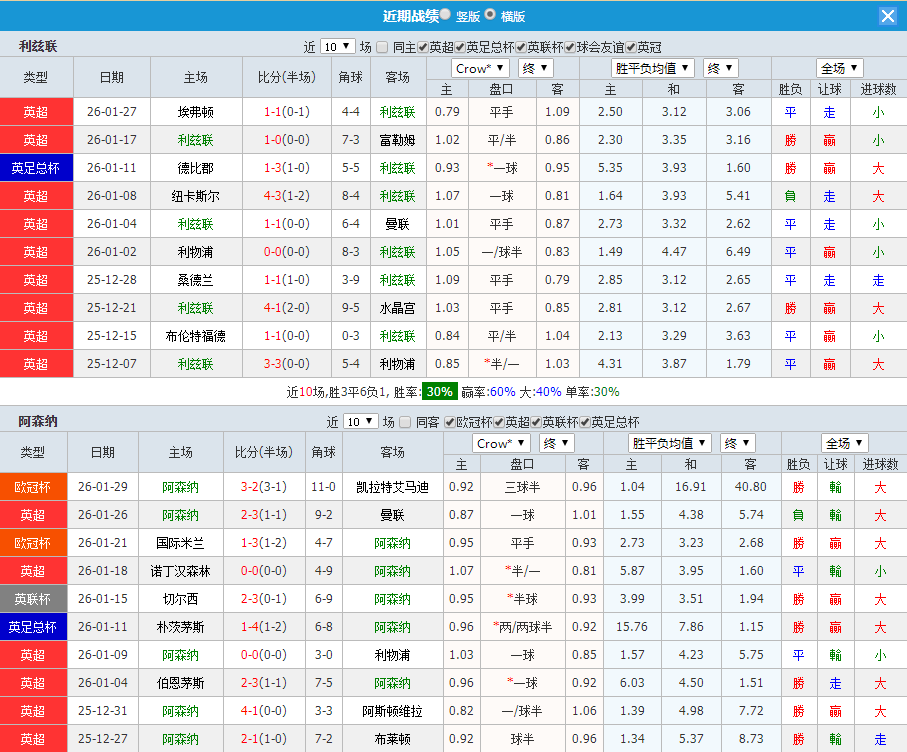Screen dimensions: 907x752
Task: Click the 利兹联 team link
Action: pos(398,113)
